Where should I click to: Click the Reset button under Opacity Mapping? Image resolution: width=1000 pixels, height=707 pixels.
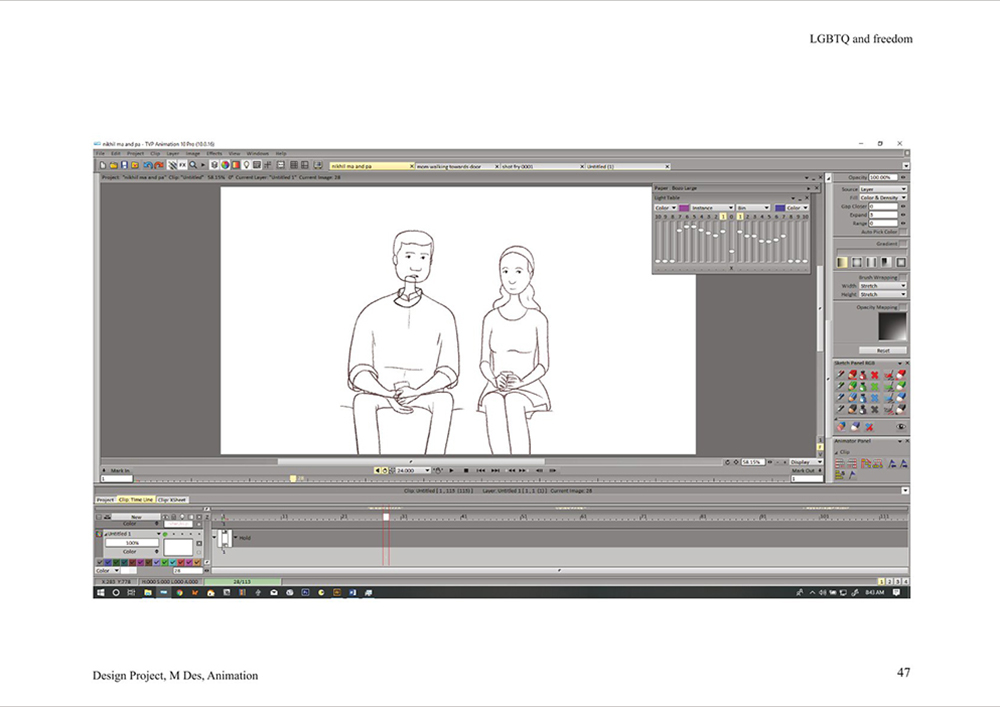pyautogui.click(x=883, y=351)
